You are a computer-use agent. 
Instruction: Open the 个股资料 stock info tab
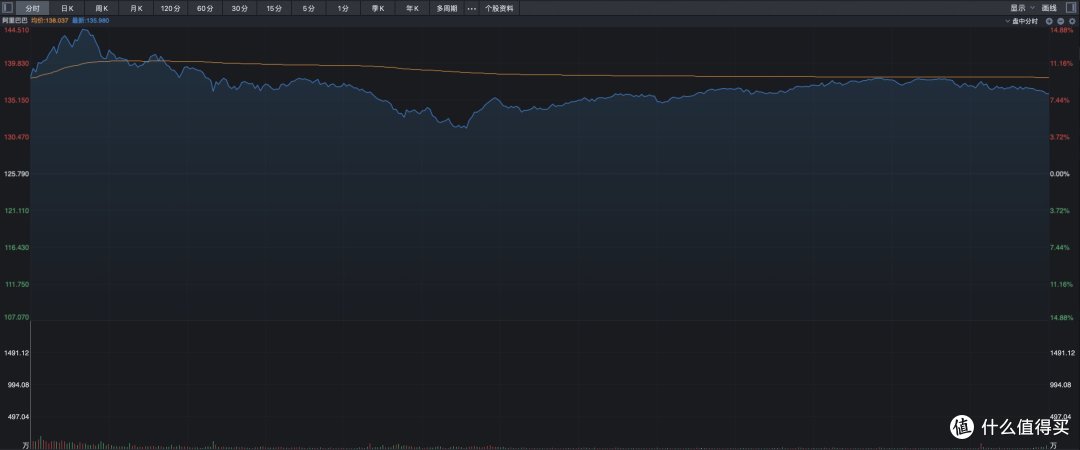(x=499, y=8)
